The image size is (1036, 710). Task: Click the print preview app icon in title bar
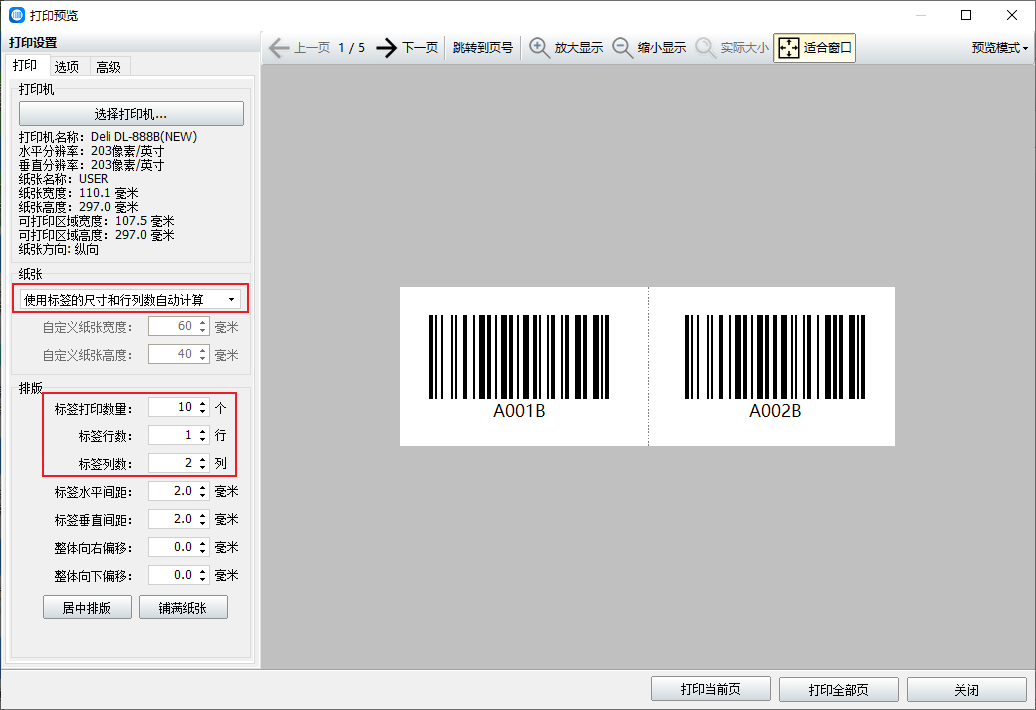coord(17,15)
